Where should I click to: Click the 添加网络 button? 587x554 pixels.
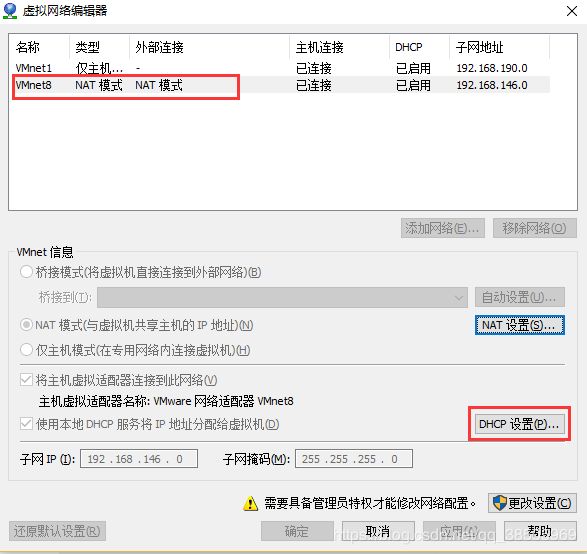point(442,228)
